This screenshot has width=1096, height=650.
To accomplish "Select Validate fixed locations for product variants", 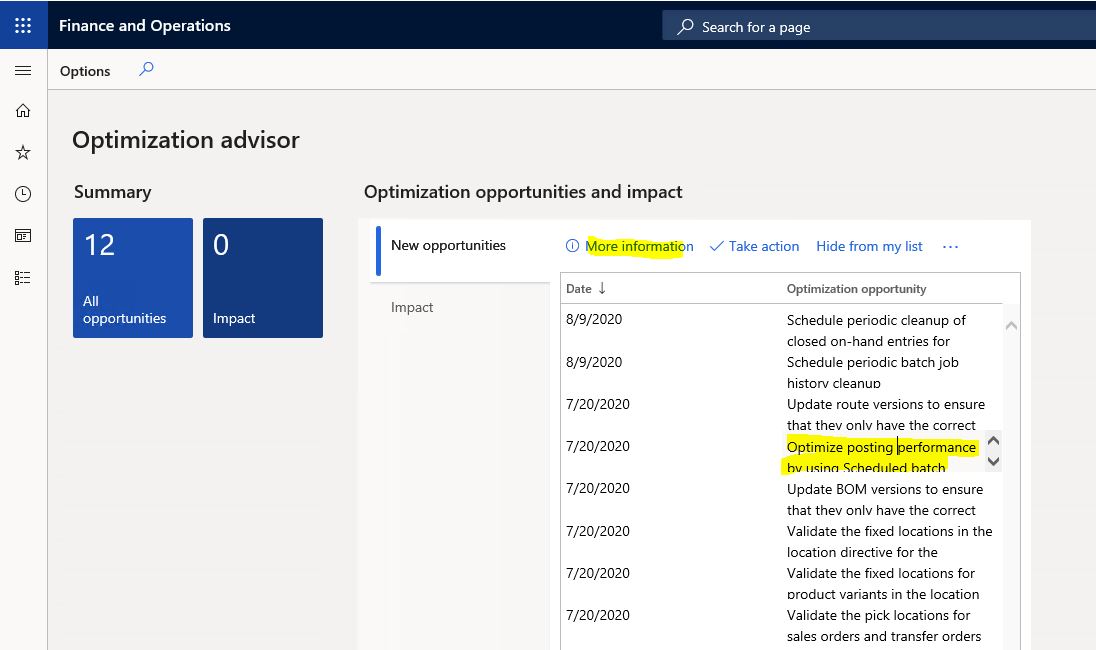I will (883, 584).
